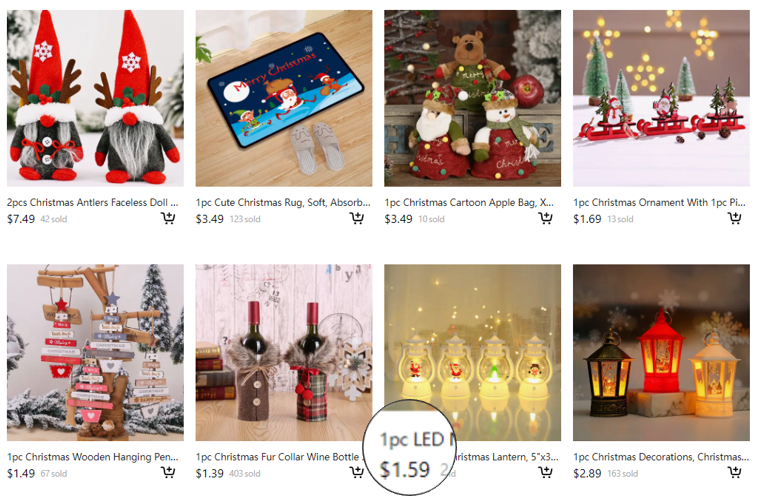Add $1.69 Christmas Ornament to cart
The width and height of the screenshot is (760, 501).
pyautogui.click(x=734, y=219)
